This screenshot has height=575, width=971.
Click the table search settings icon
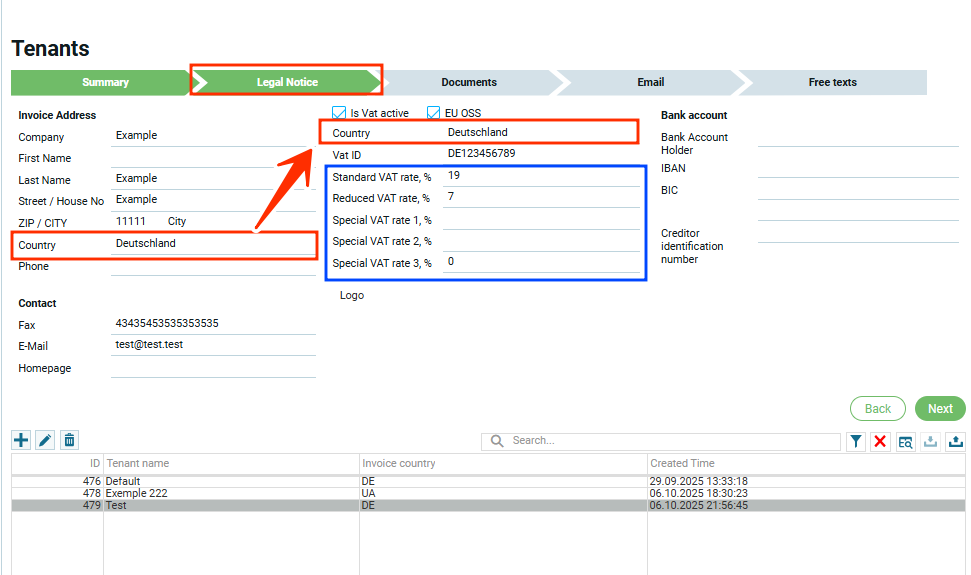coord(905,441)
